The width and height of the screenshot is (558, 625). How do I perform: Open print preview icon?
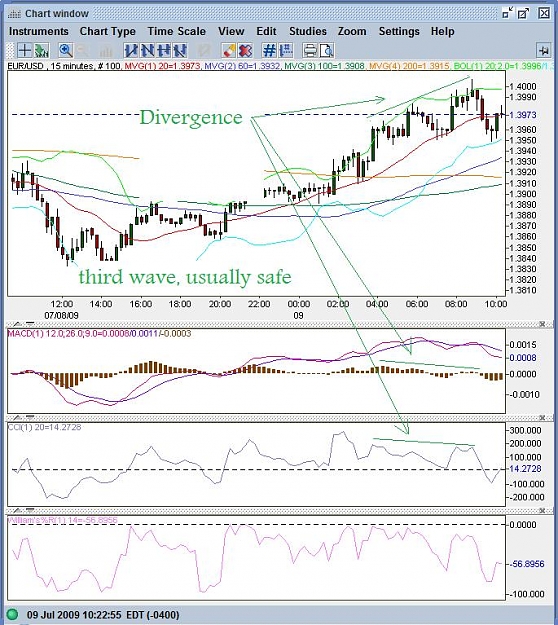coord(326,51)
